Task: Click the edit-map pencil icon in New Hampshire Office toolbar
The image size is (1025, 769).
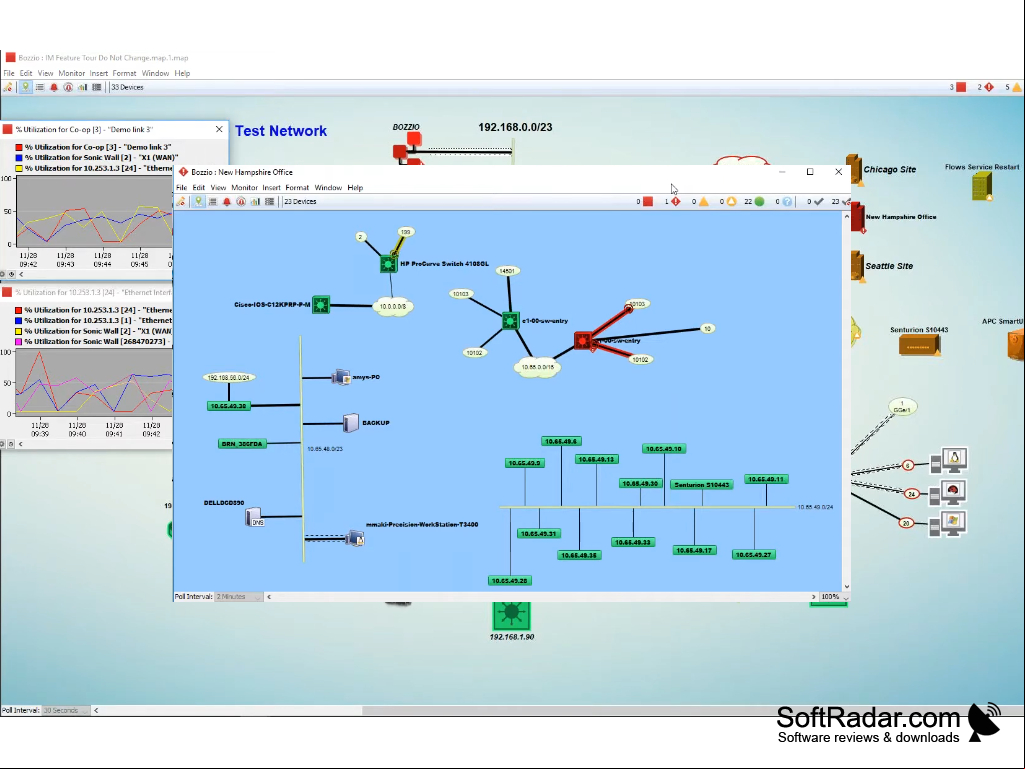Action: (181, 201)
